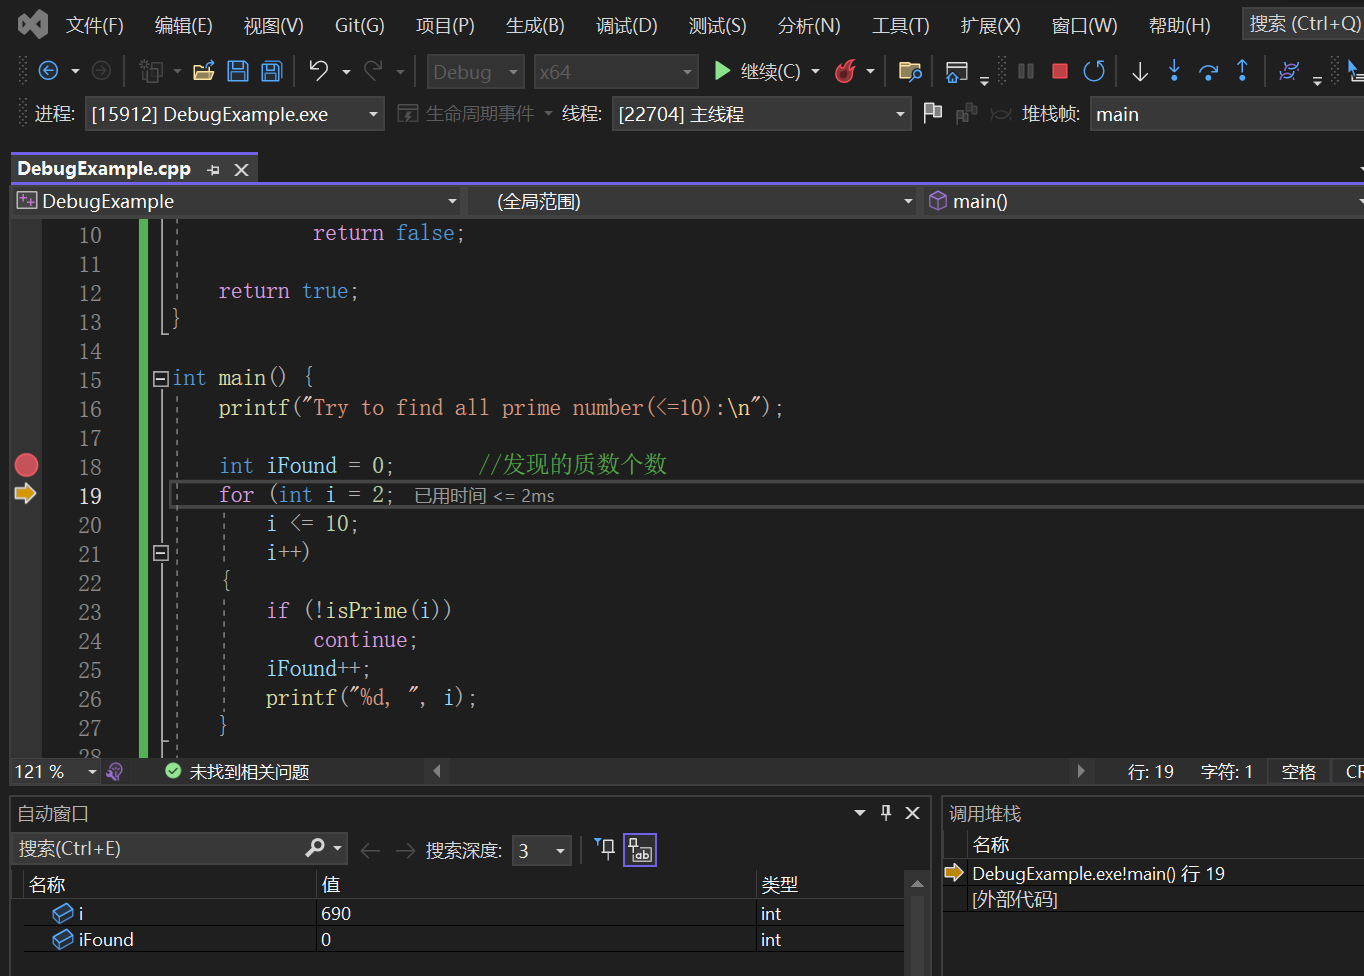Image resolution: width=1364 pixels, height=976 pixels.
Task: Open the 工具(T) menu
Action: point(901,25)
